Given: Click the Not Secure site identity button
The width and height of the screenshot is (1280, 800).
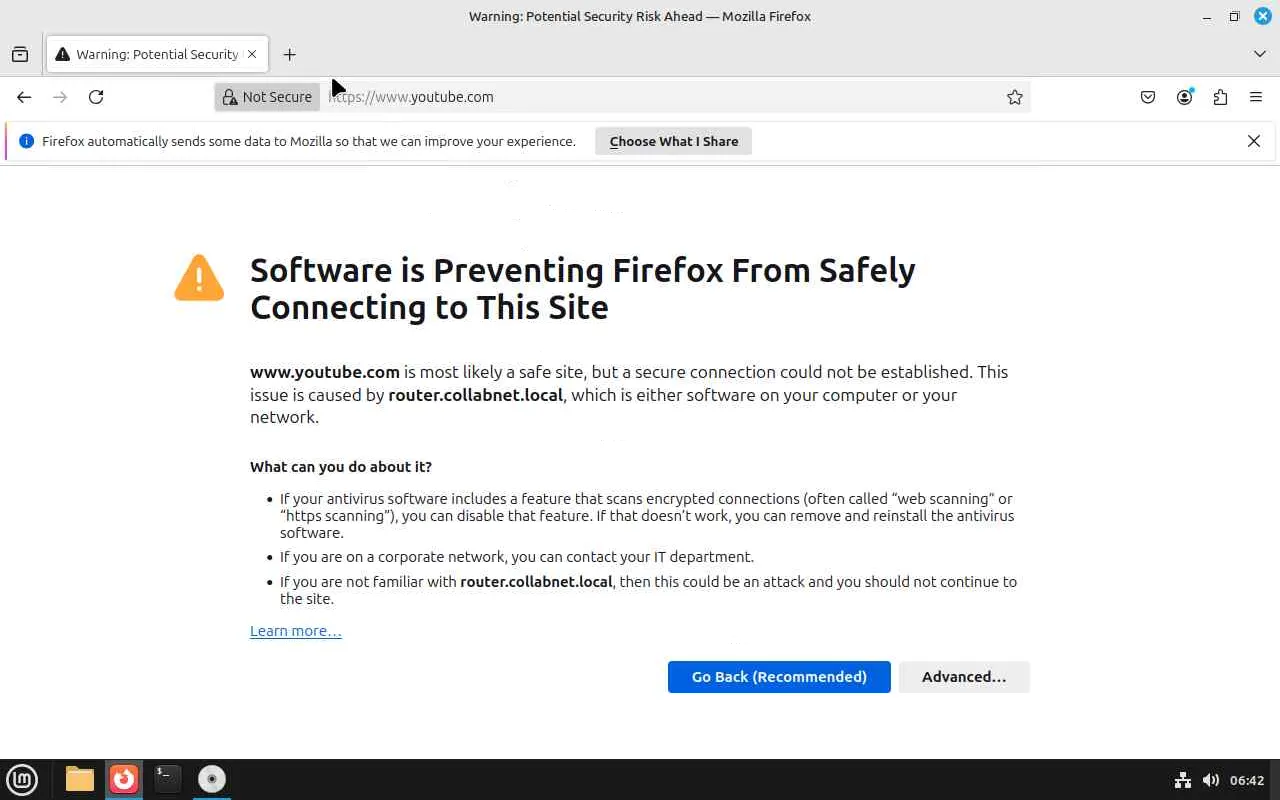Looking at the screenshot, I should pos(267,97).
